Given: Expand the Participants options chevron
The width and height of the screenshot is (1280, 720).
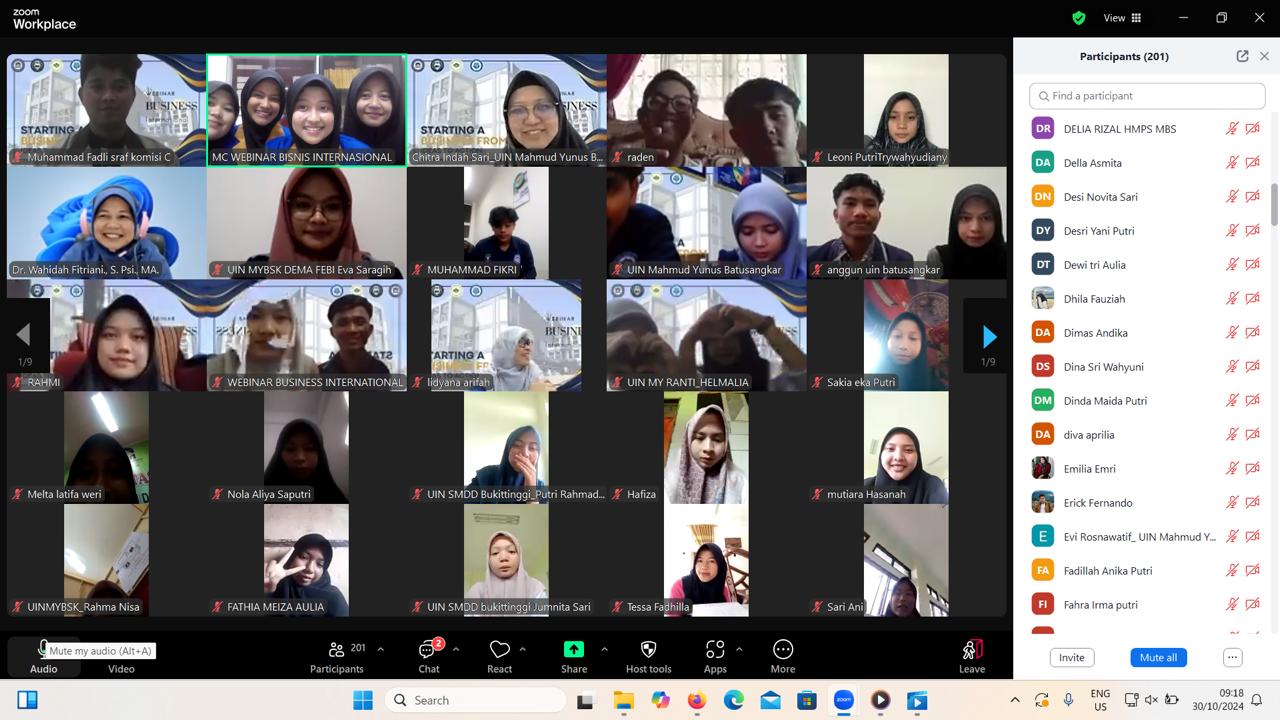Looking at the screenshot, I should tap(380, 649).
